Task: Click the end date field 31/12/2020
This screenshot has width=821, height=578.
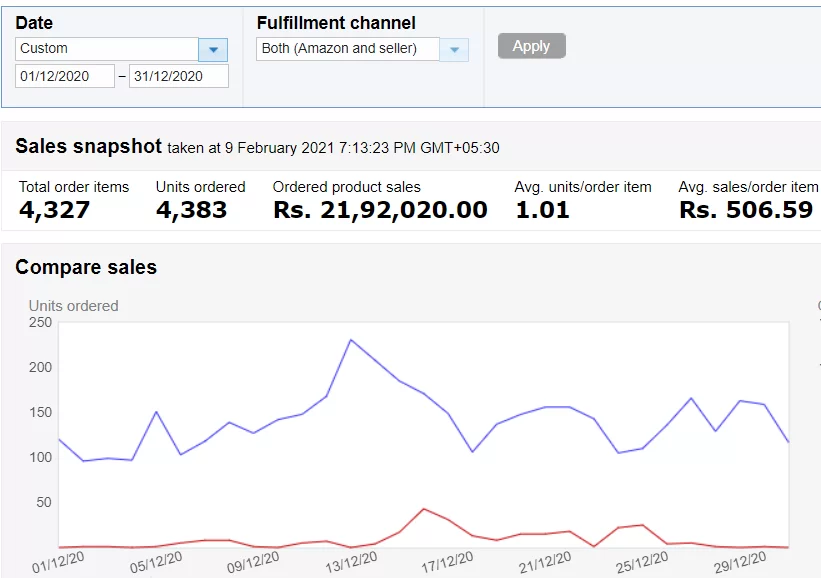Action: click(x=178, y=76)
